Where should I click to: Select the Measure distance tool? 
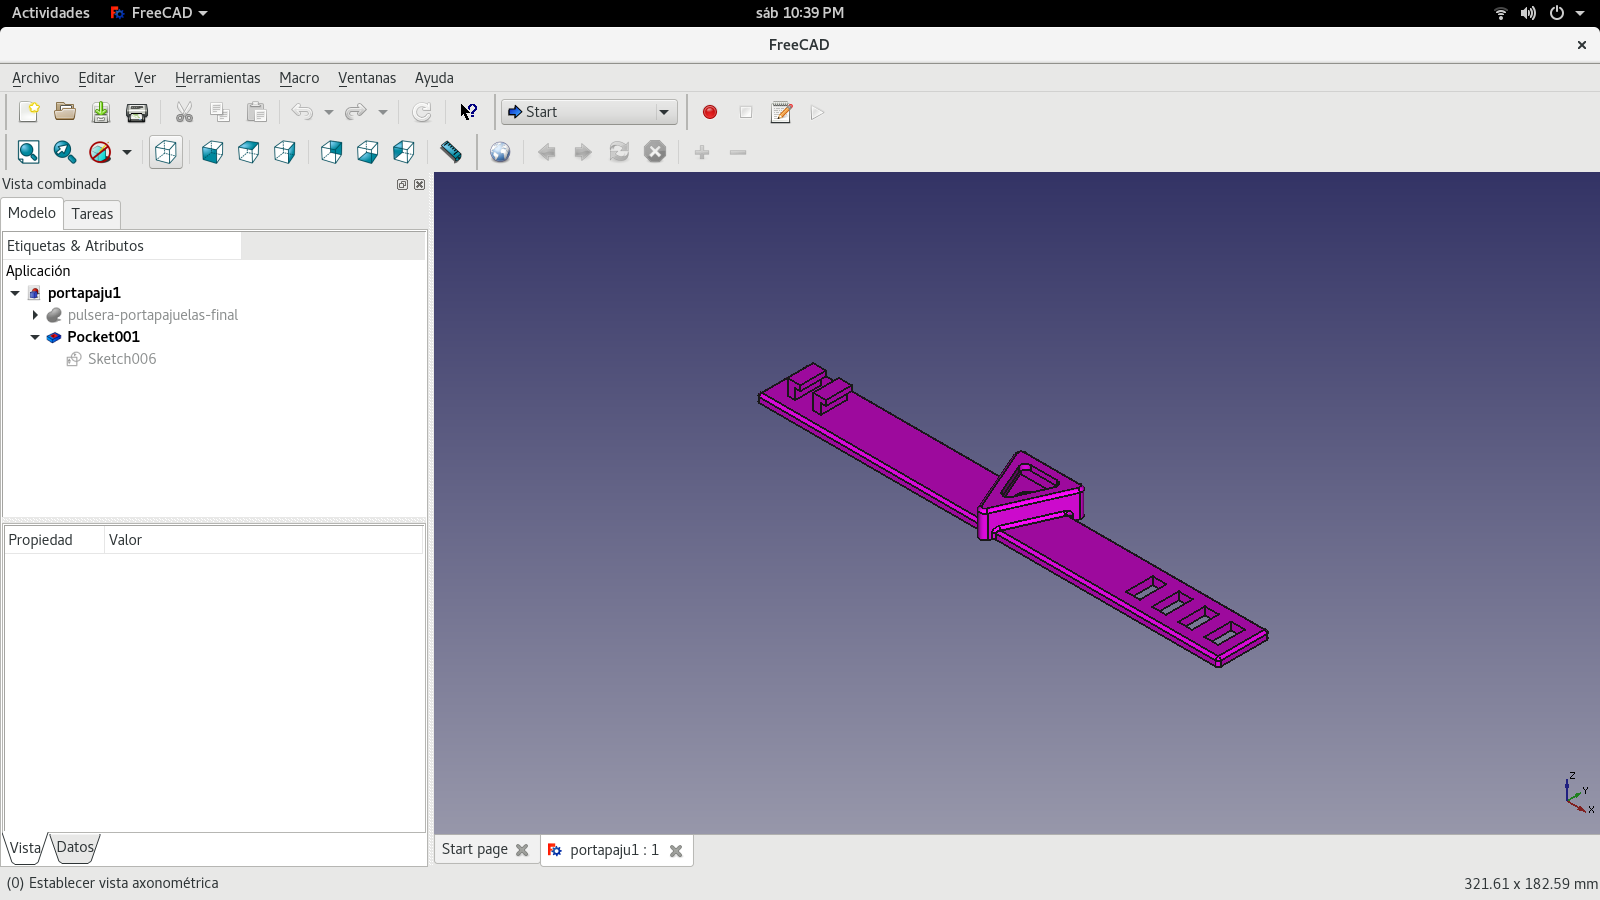[x=451, y=152]
